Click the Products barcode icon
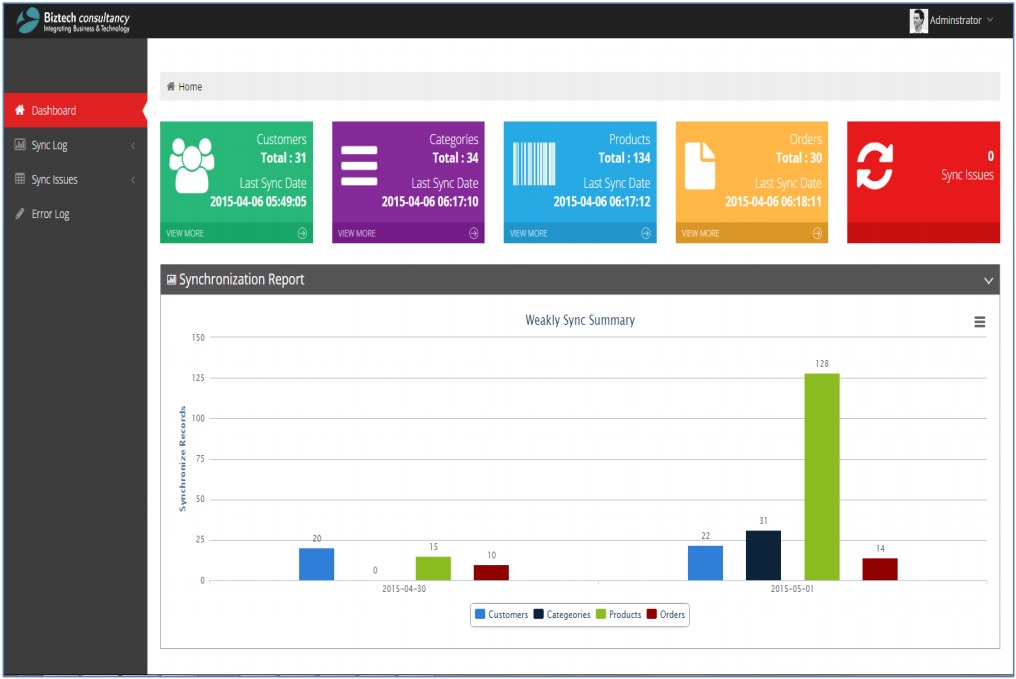1016x679 pixels. 534,164
